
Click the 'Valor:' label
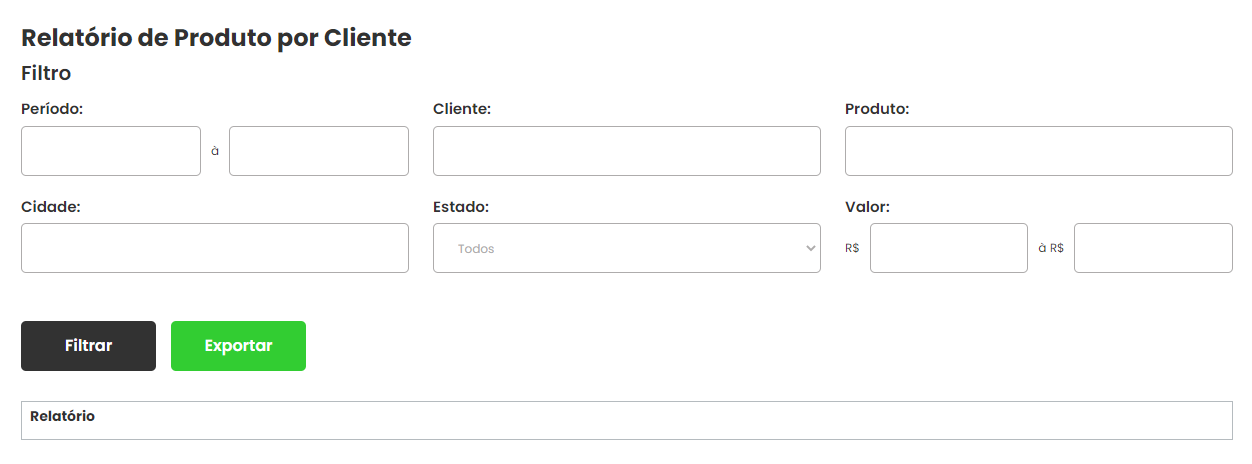pos(867,206)
